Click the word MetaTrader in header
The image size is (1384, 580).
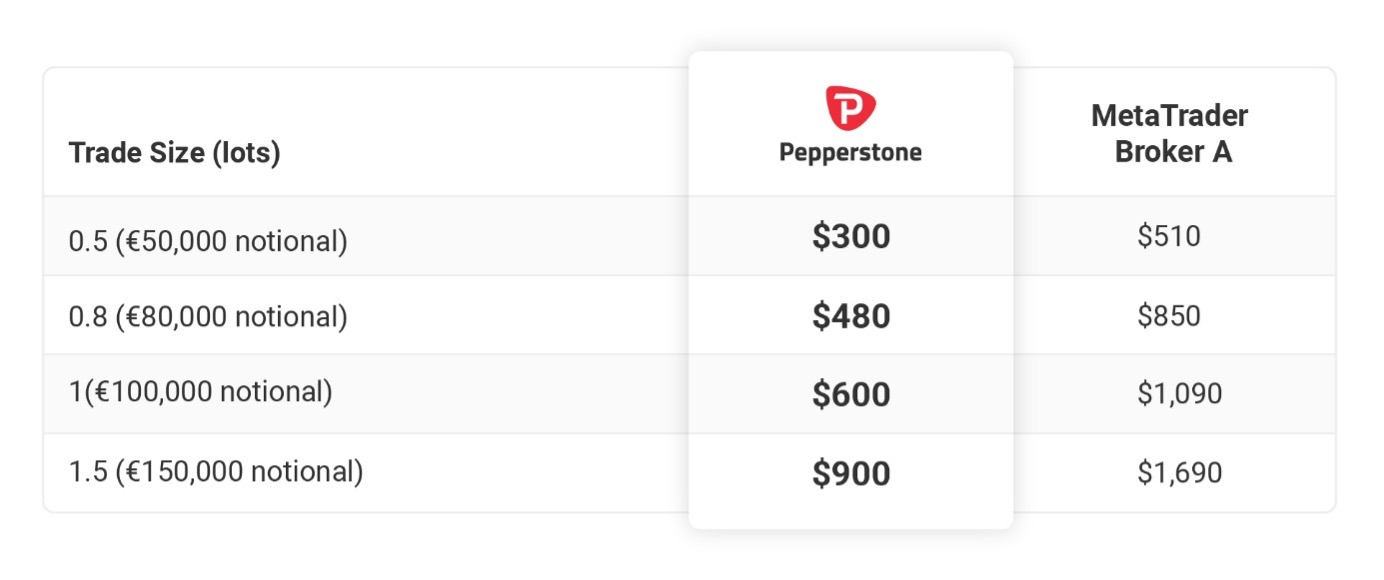[1170, 117]
